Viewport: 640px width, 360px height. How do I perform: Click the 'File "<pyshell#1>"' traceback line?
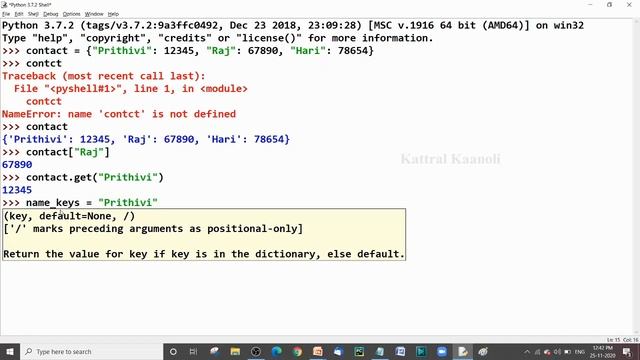pos(131,89)
